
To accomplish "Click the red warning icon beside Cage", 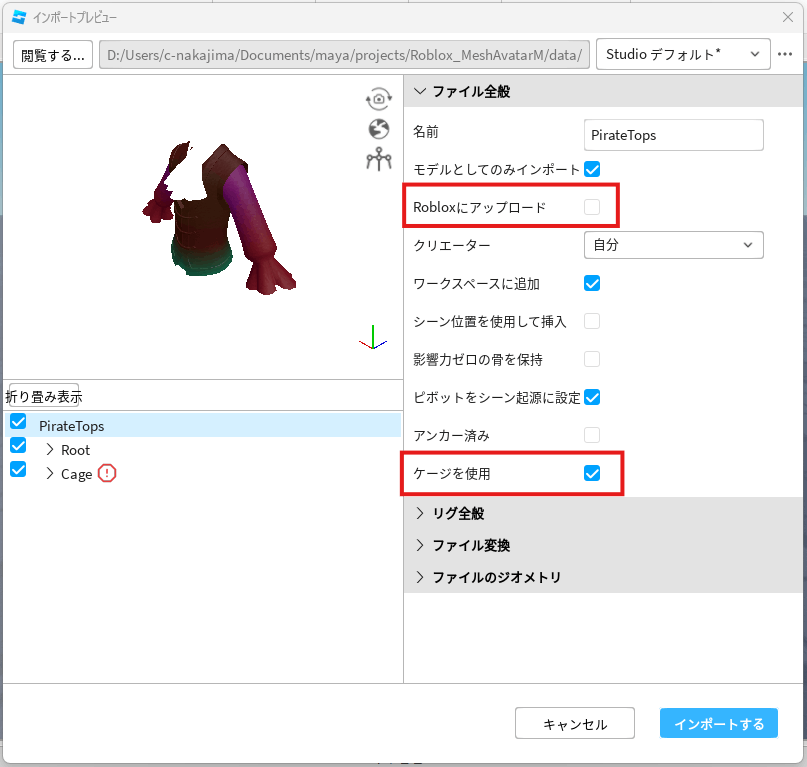I will [x=107, y=473].
